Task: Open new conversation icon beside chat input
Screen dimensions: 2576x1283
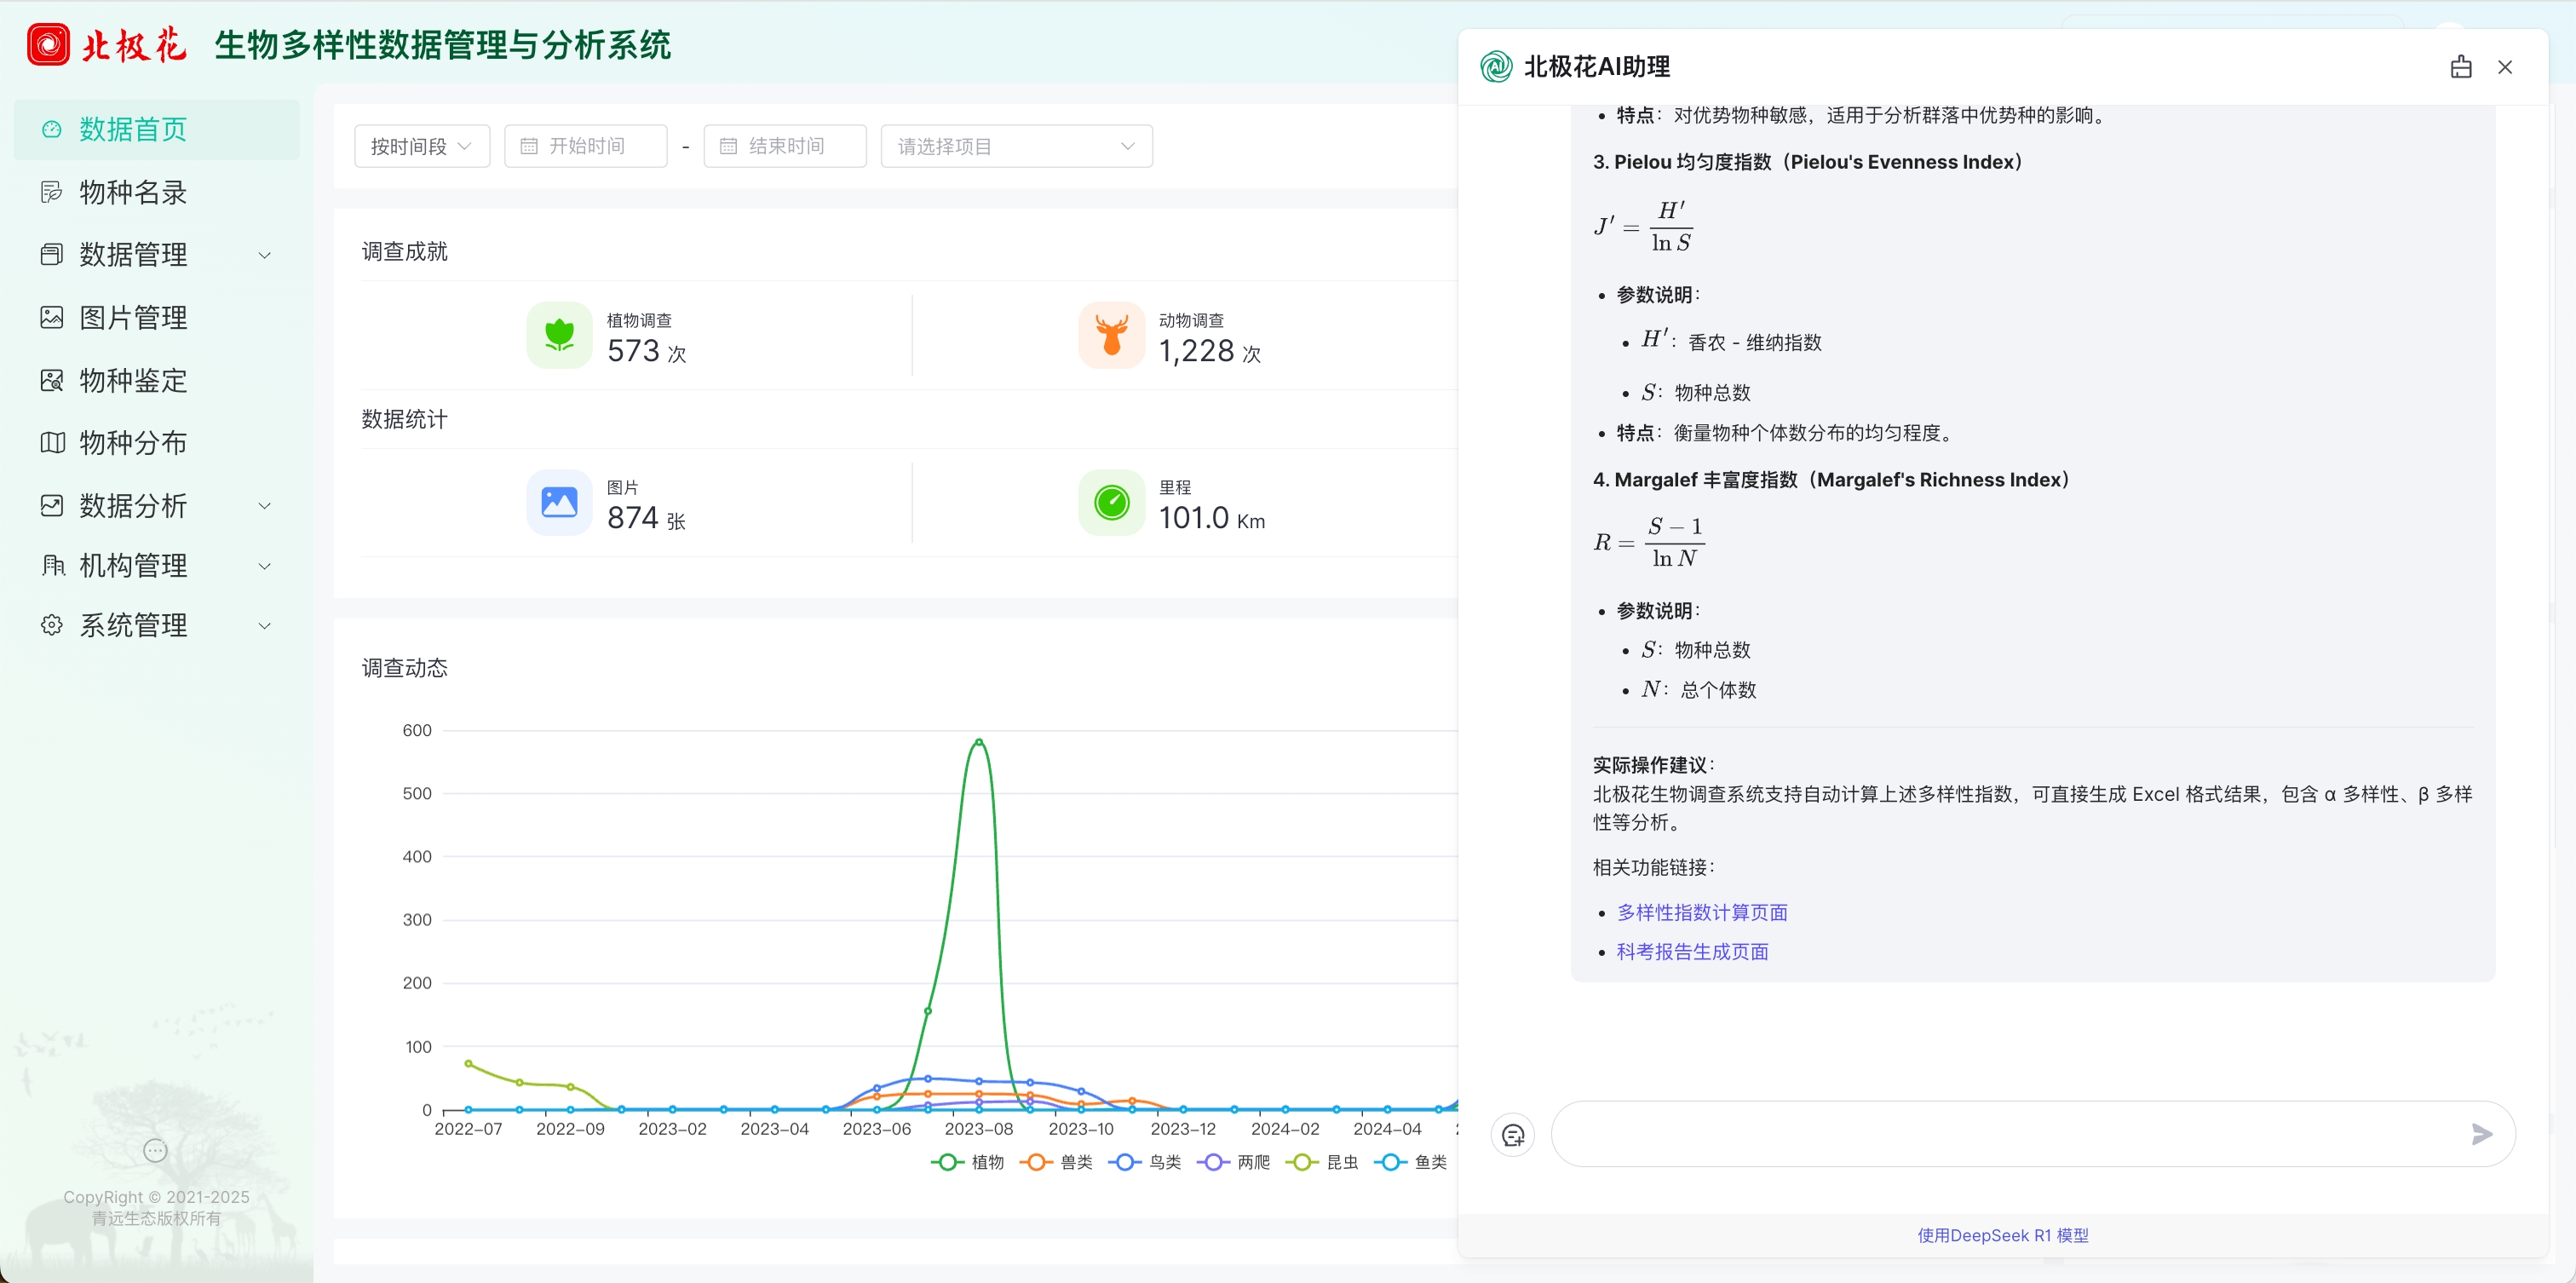Action: (1512, 1135)
